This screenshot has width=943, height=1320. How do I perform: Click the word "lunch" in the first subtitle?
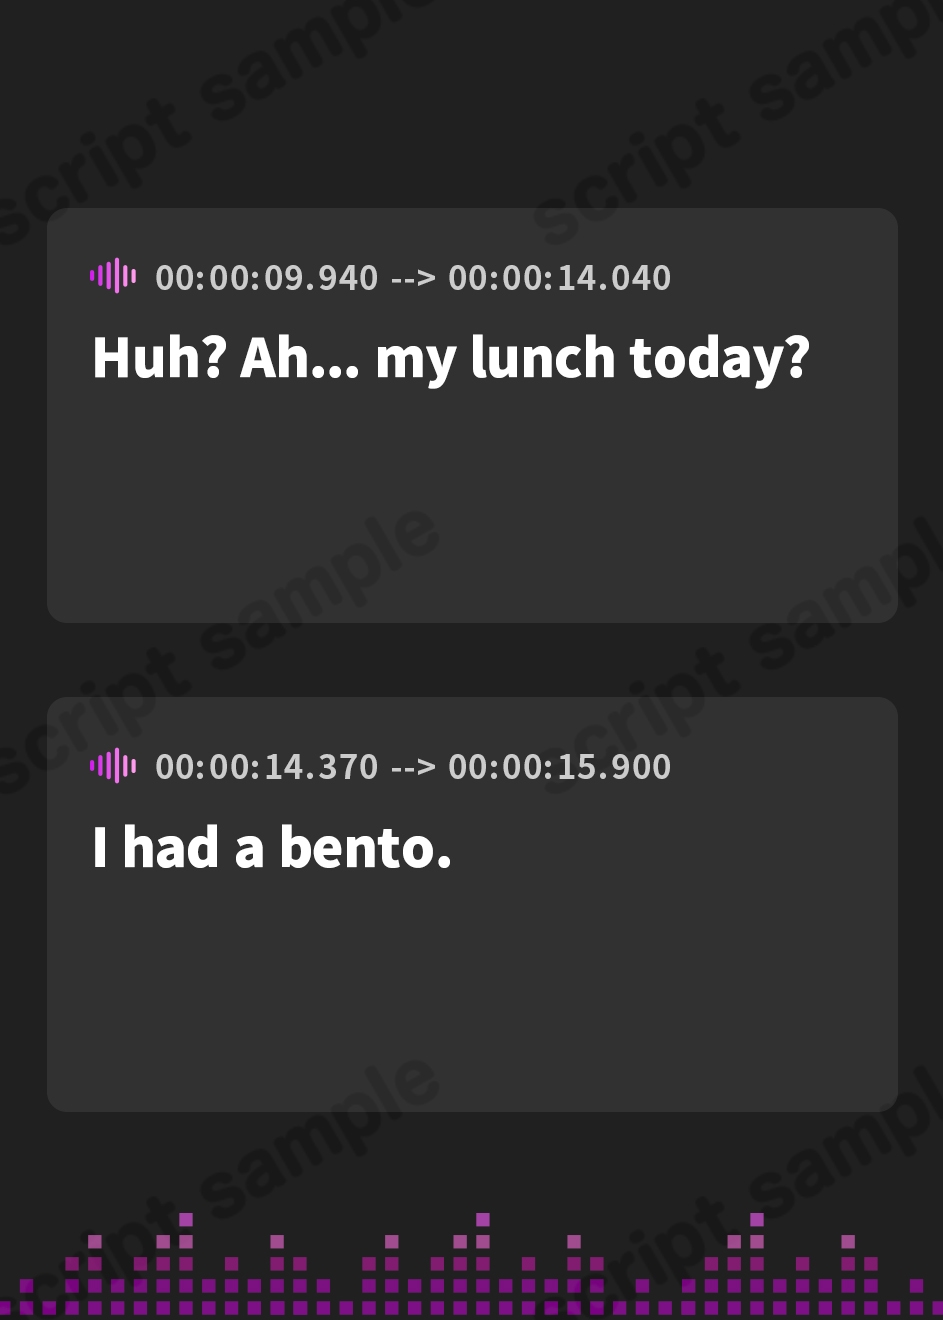[542, 358]
